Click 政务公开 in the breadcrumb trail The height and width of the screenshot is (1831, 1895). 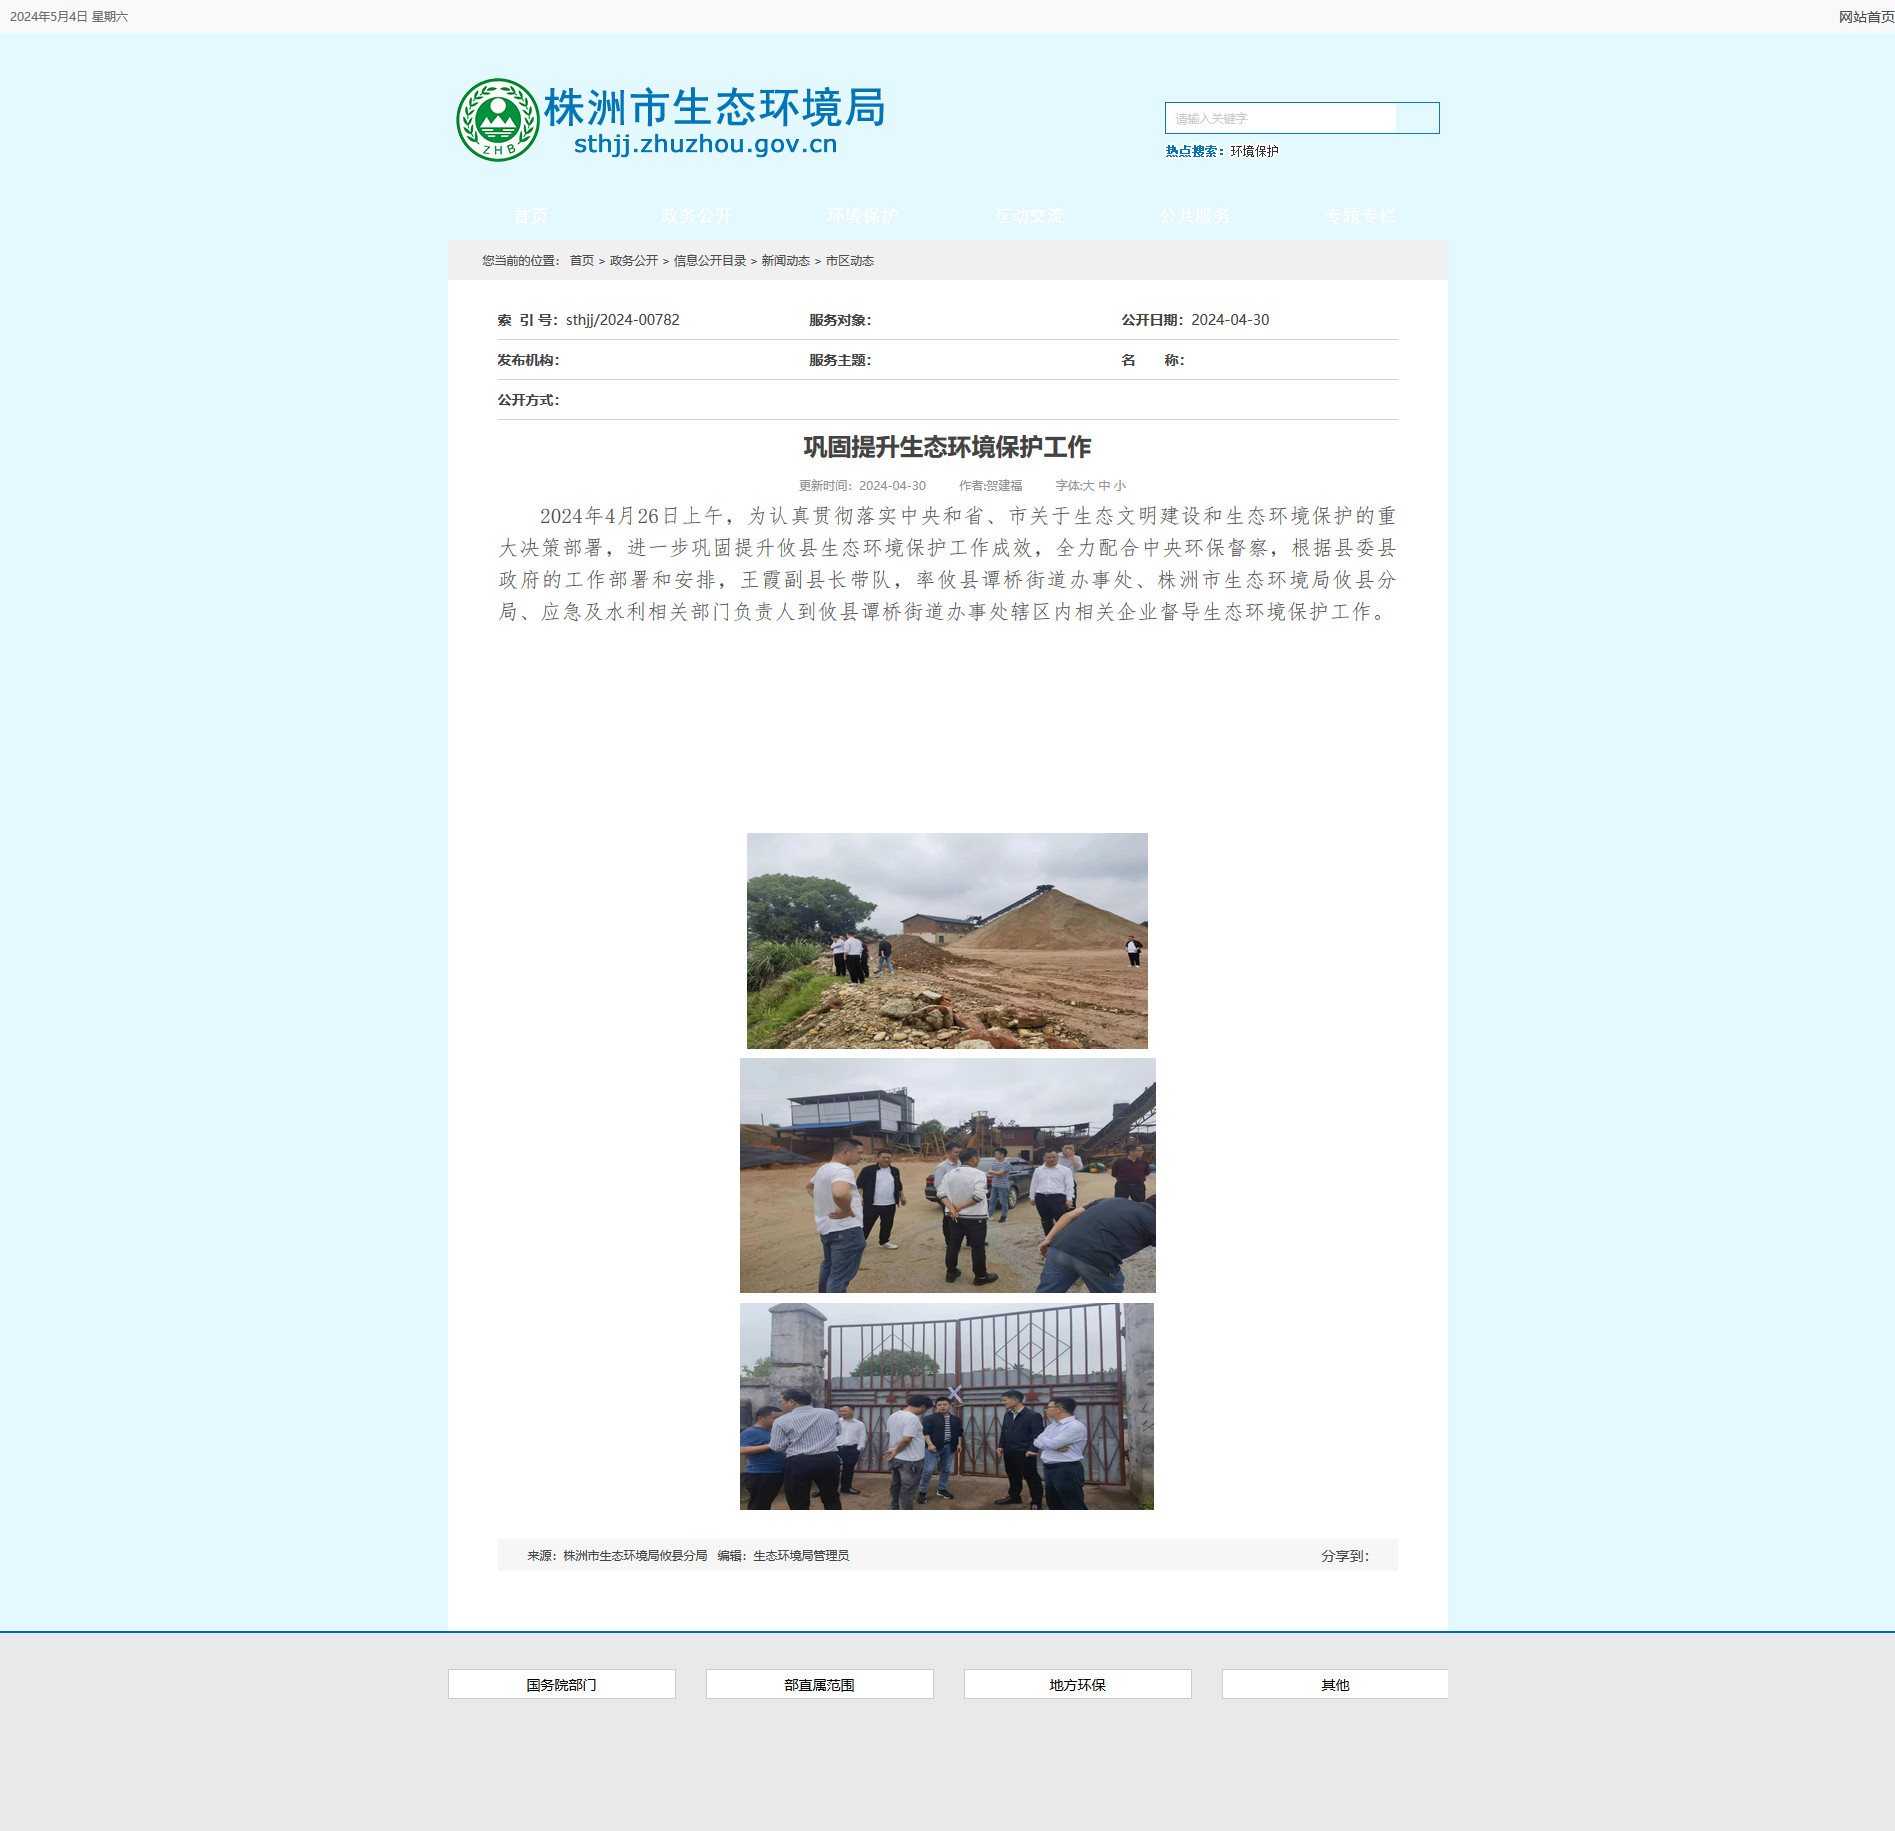click(634, 261)
